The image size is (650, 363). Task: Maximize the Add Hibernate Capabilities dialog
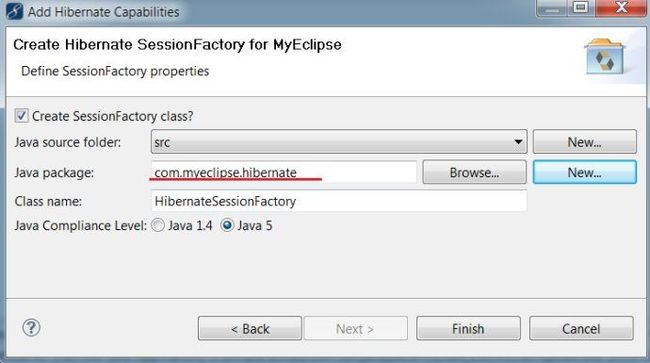pyautogui.click(x=580, y=7)
